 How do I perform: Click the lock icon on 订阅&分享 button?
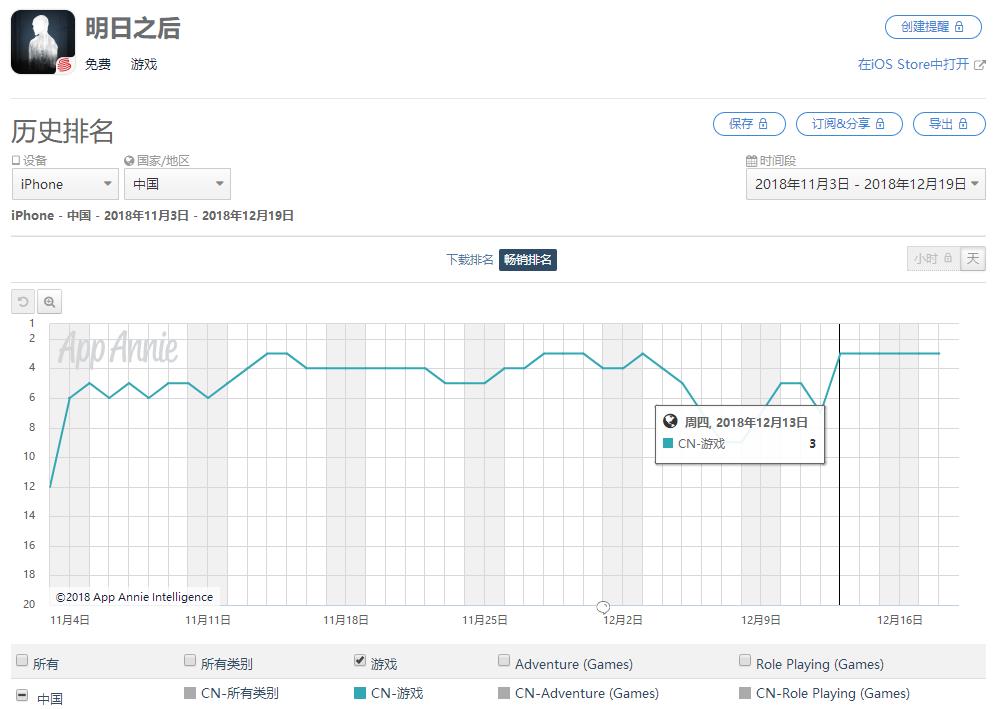coord(880,124)
